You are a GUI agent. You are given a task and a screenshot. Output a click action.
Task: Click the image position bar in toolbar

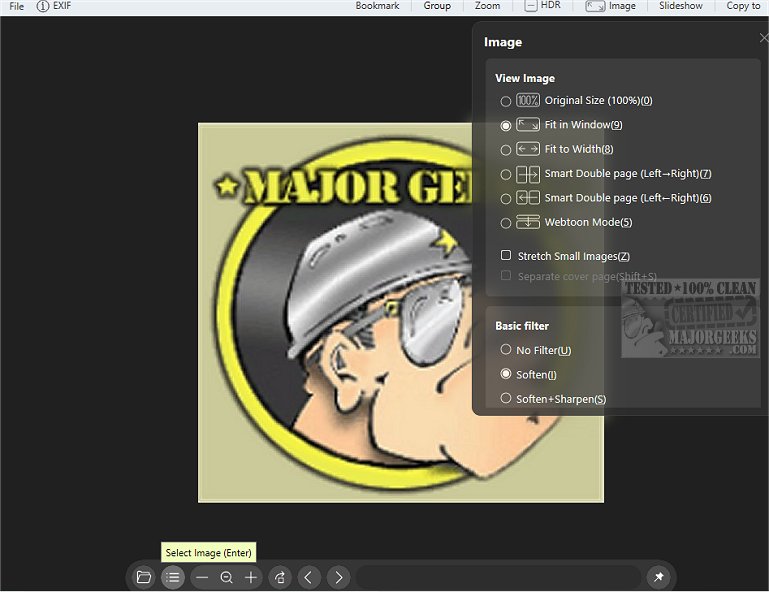click(498, 577)
